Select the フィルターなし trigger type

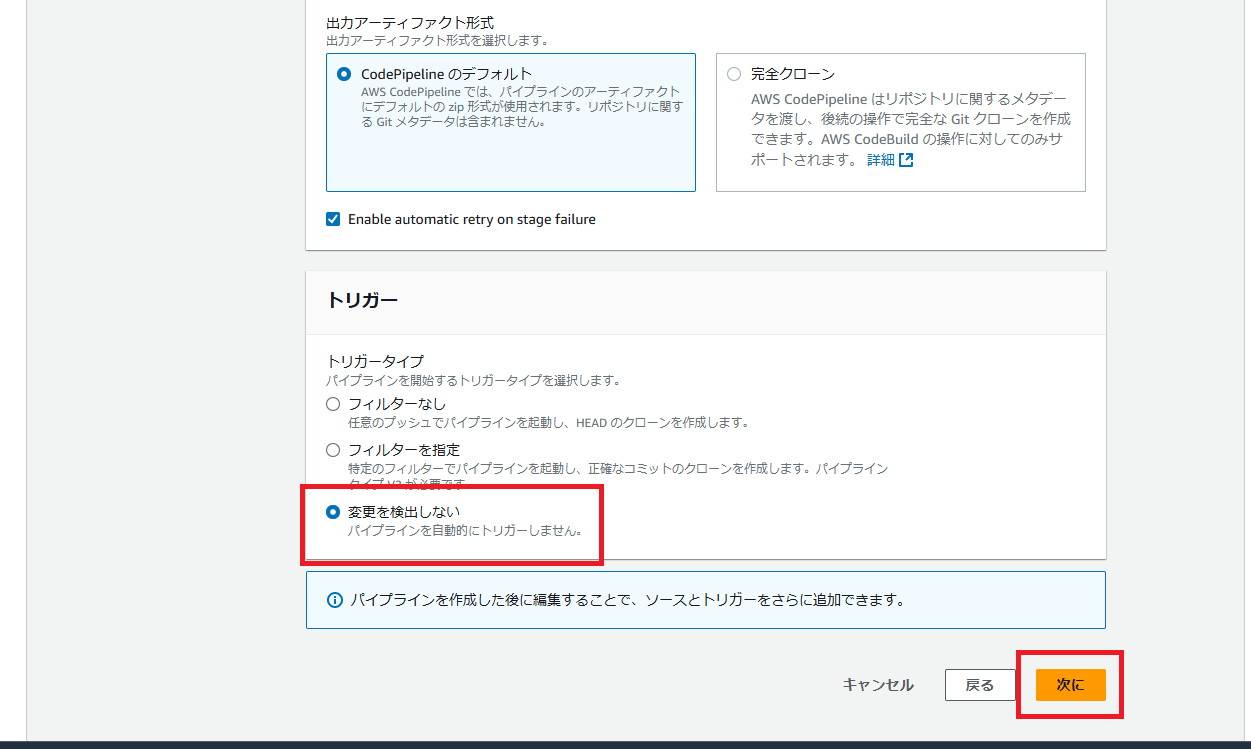[x=332, y=403]
